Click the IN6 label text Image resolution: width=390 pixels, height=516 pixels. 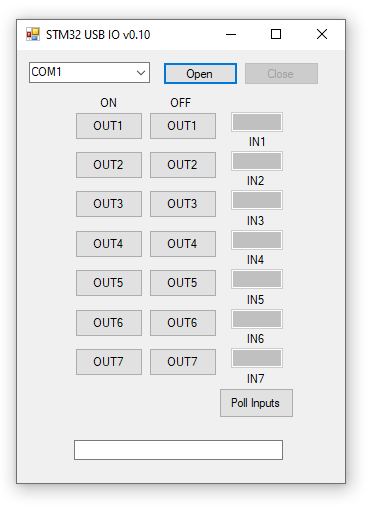click(x=255, y=339)
